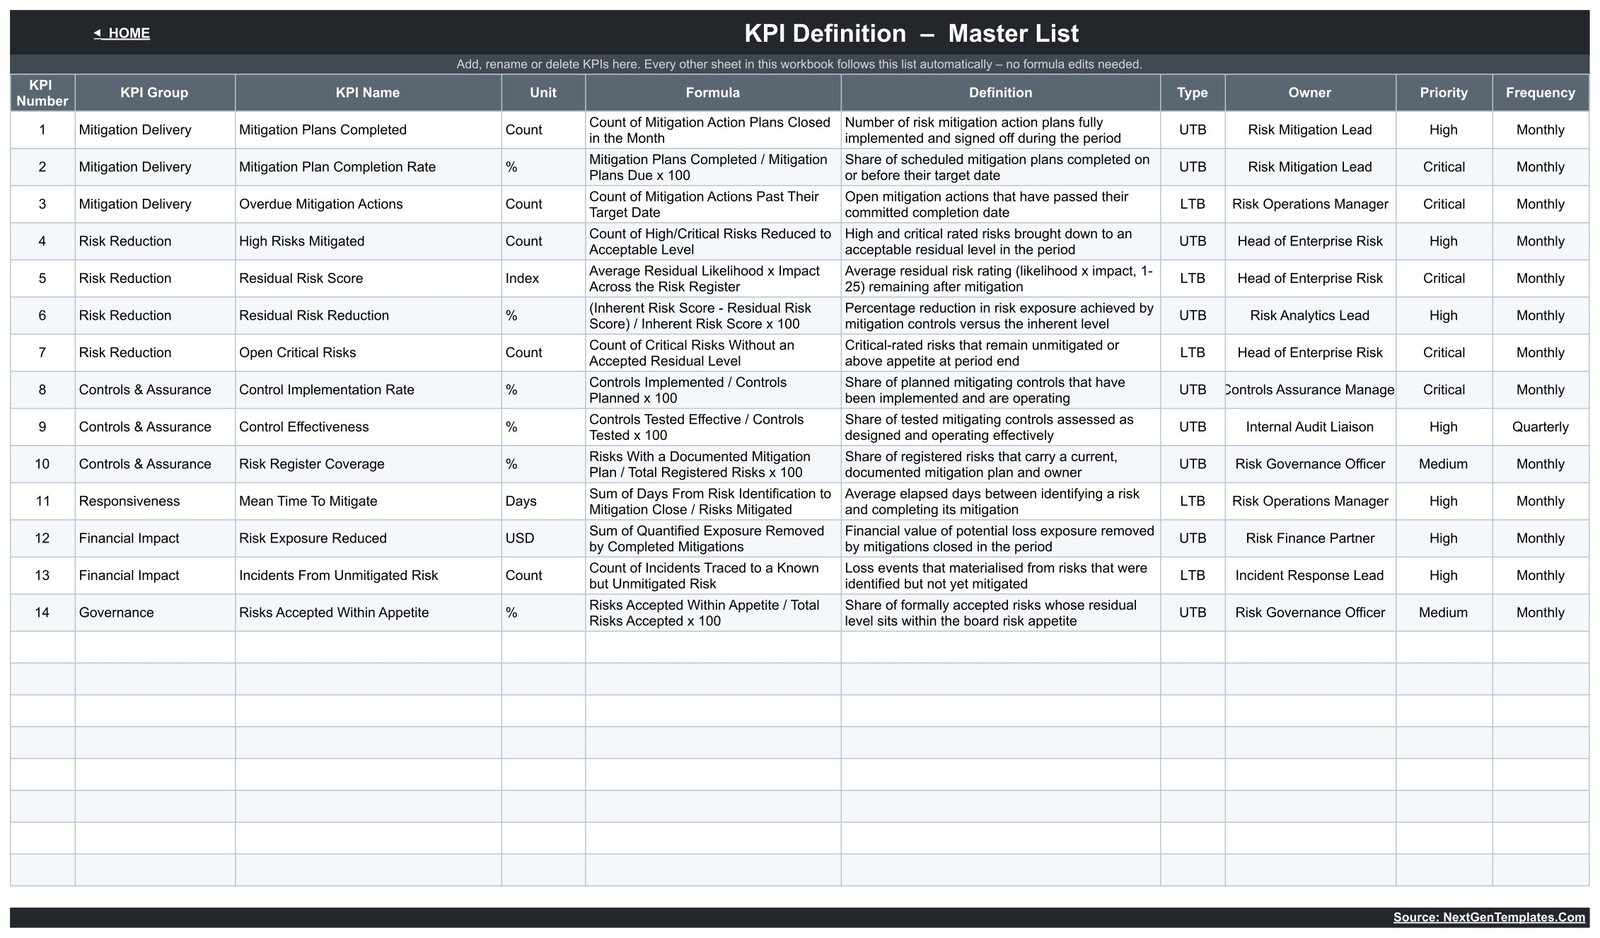1600x938 pixels.
Task: Select the 'Responsiveness' KPI group cell
Action: [x=155, y=501]
